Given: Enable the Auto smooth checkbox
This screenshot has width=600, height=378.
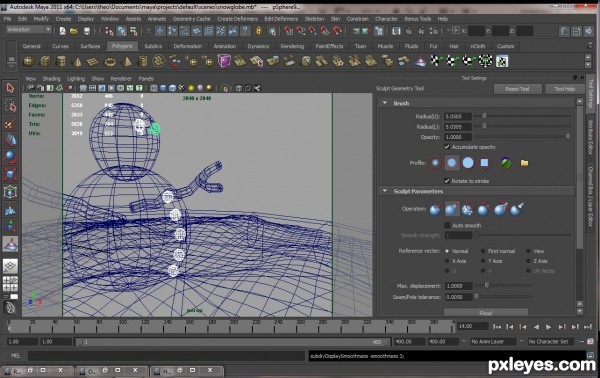Looking at the screenshot, I should [x=447, y=225].
